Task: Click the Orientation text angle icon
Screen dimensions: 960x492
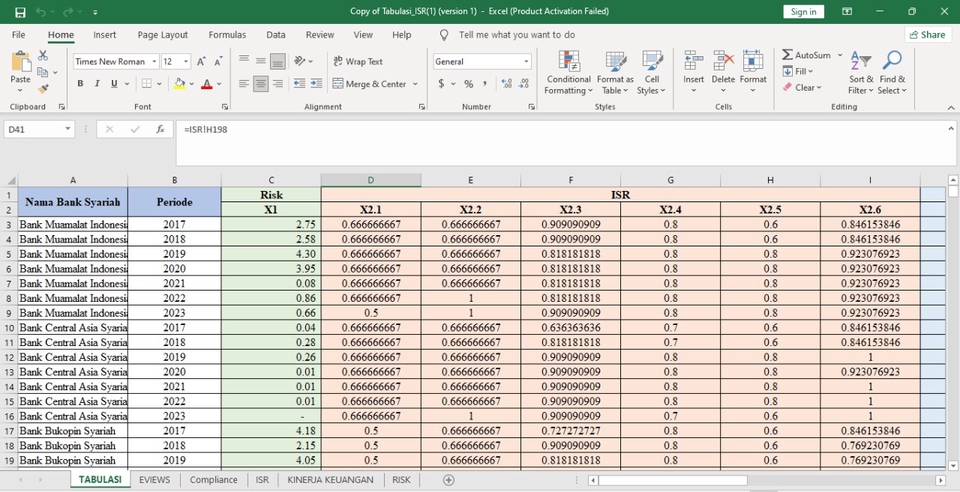Action: tap(300, 61)
